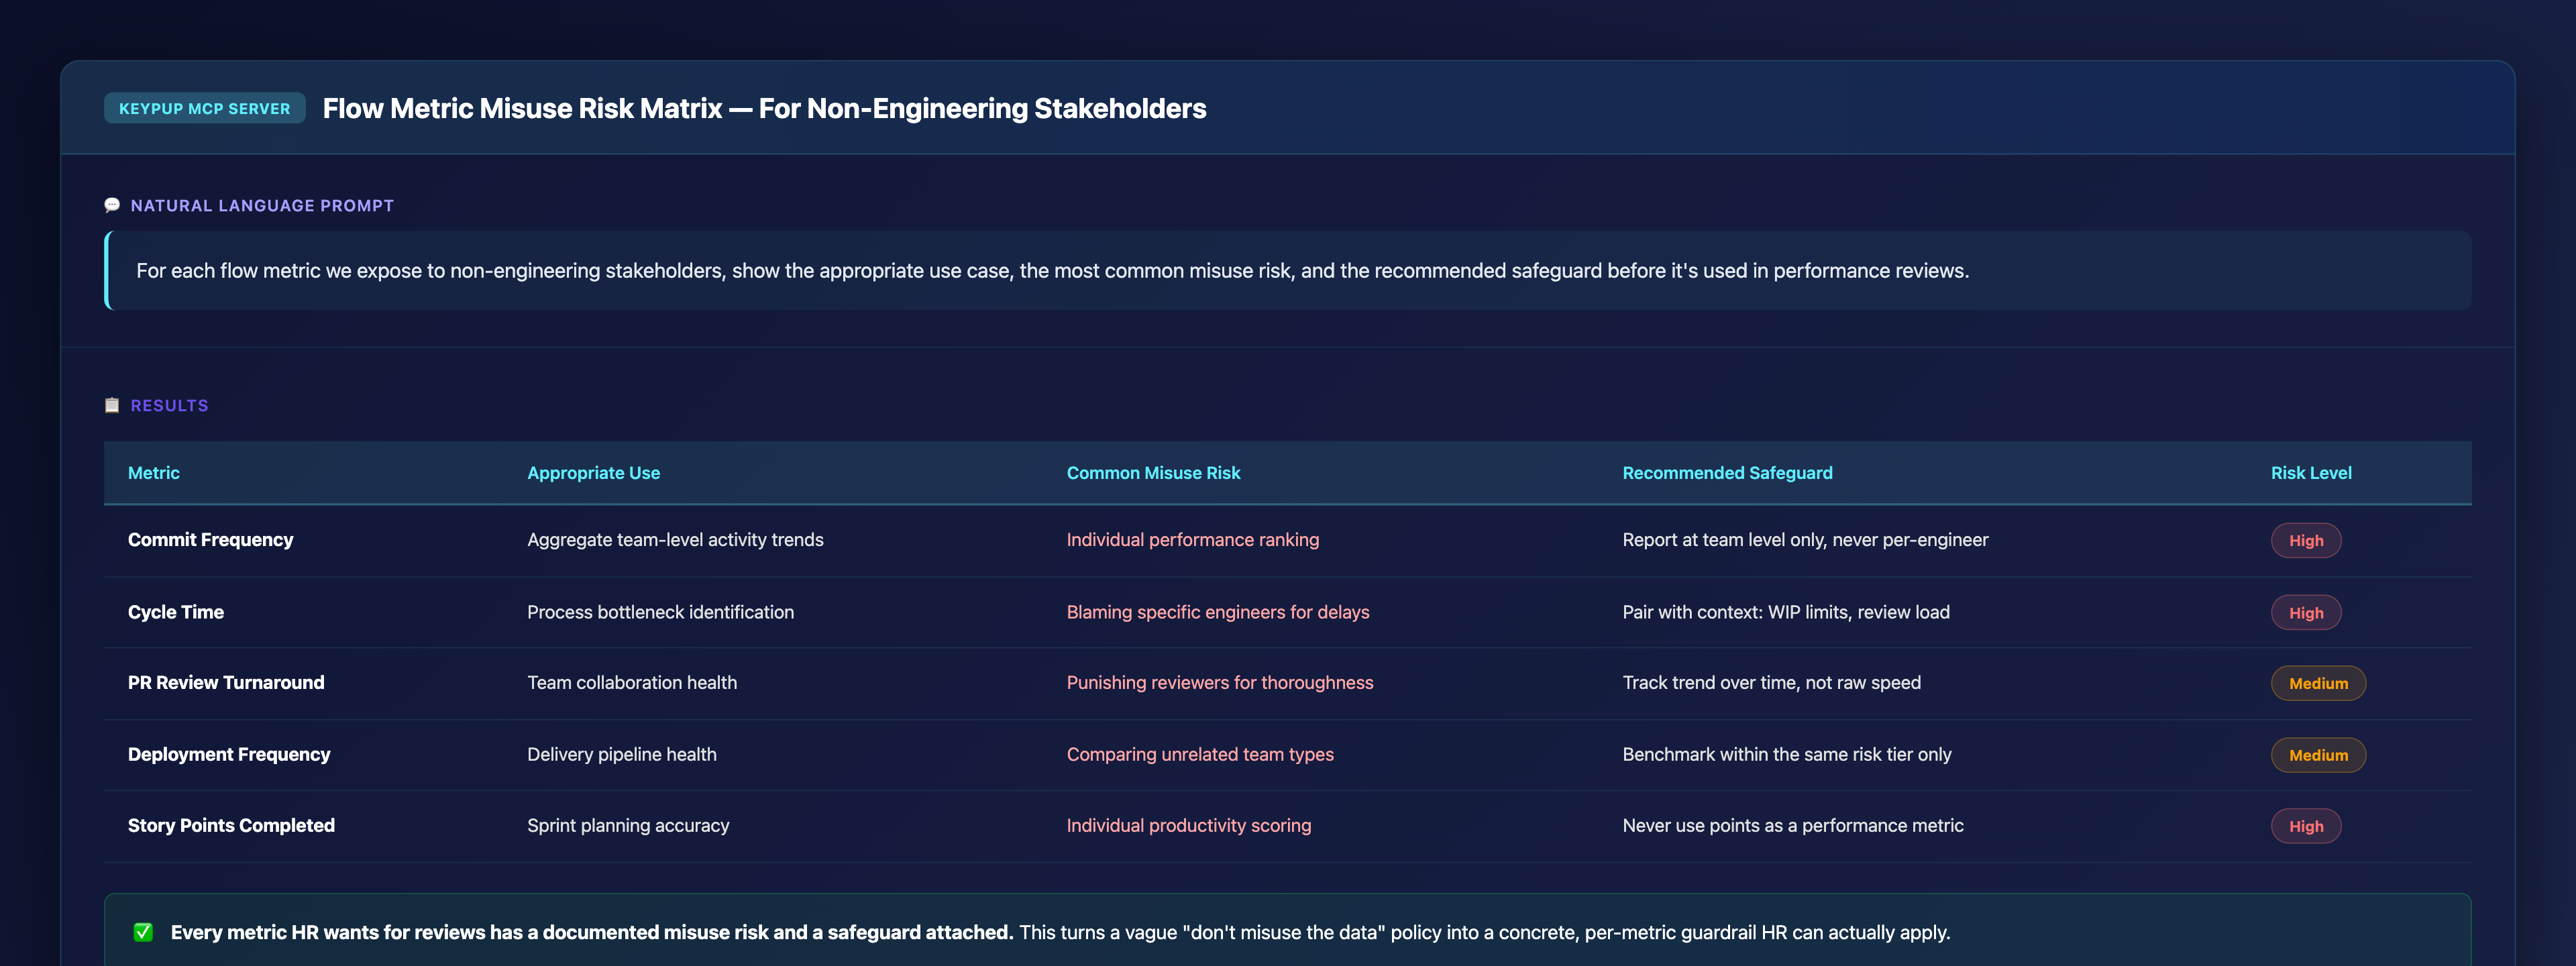Select the Deployment Frequency metric cell

point(229,754)
